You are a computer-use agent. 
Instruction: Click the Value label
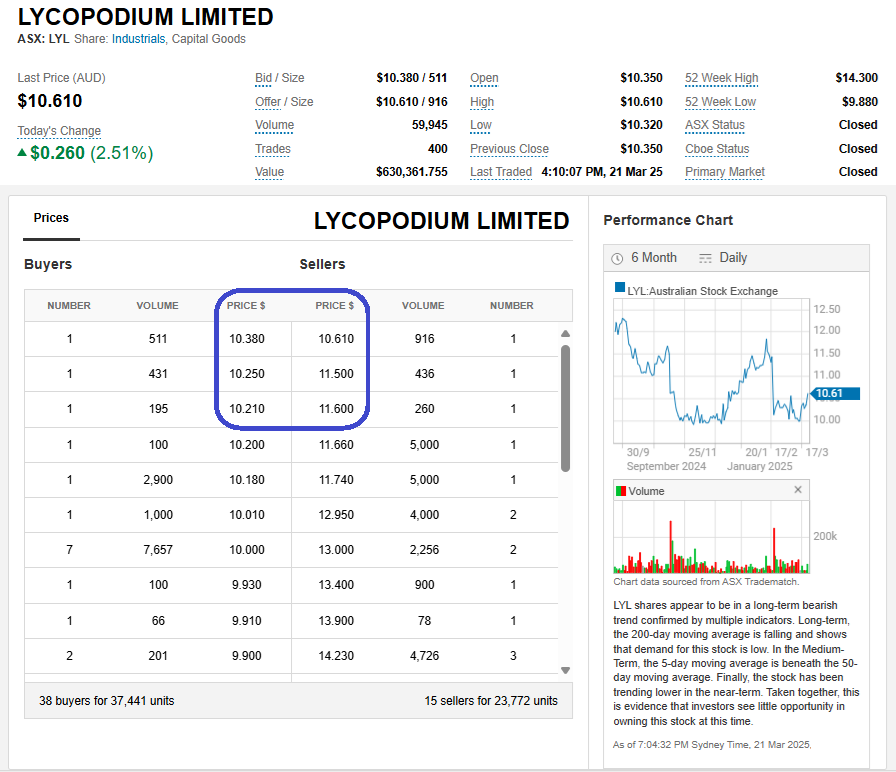click(269, 172)
